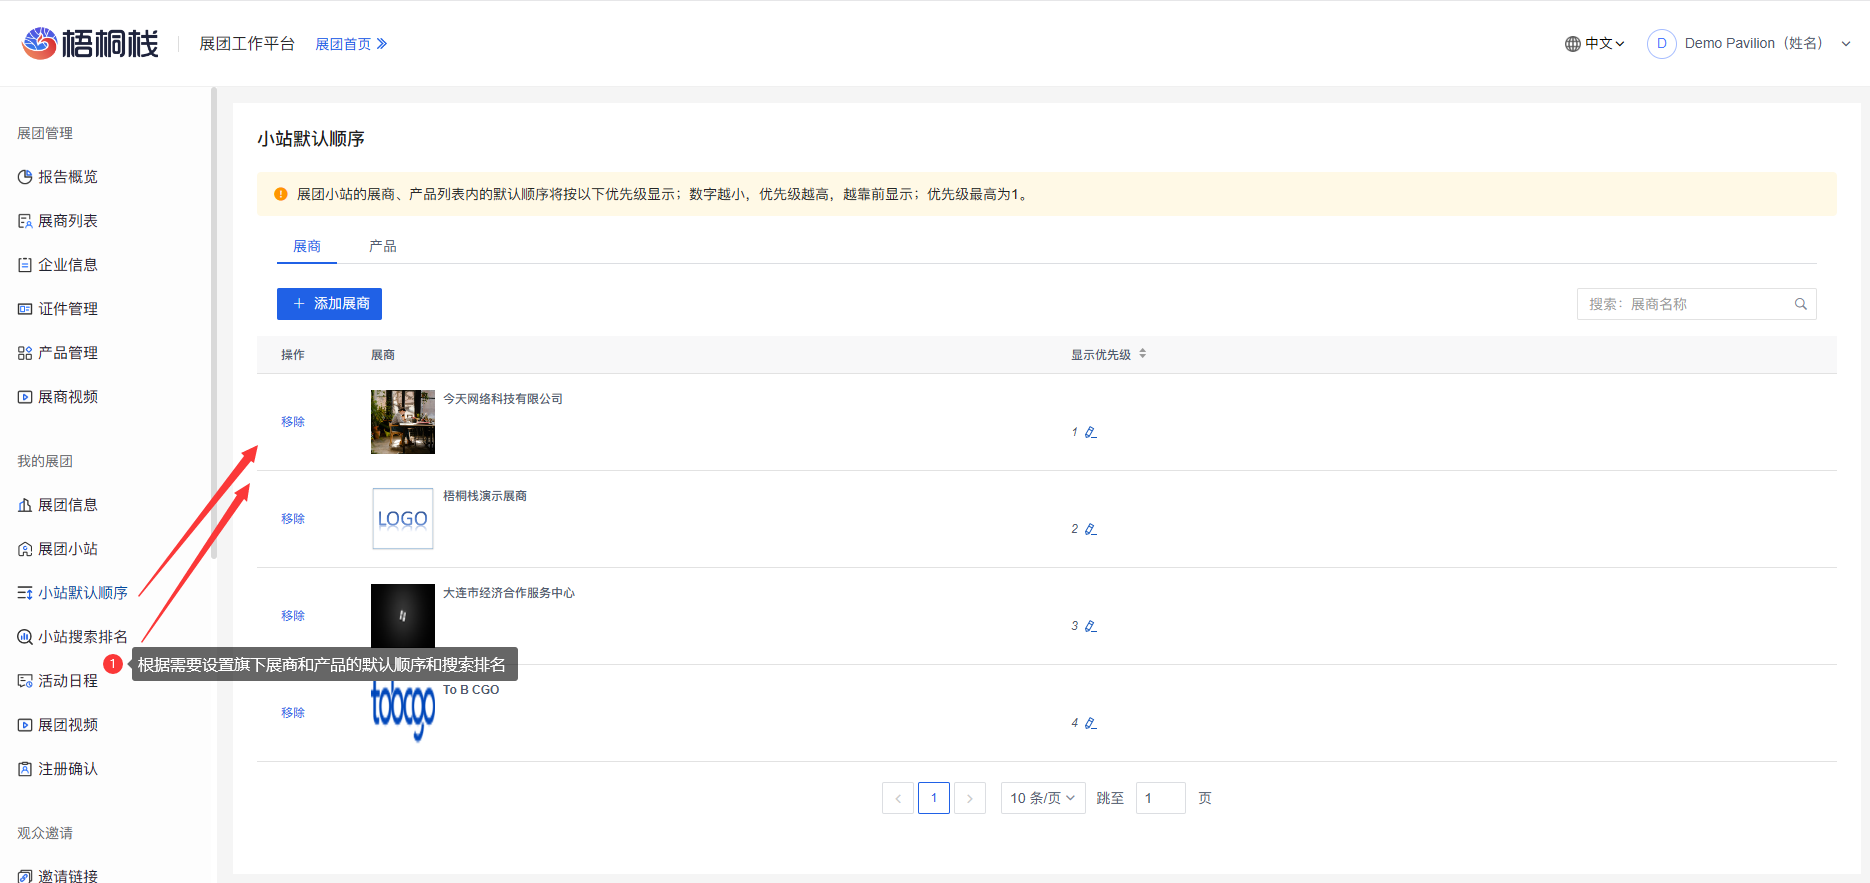Image resolution: width=1870 pixels, height=883 pixels.
Task: Switch to the 展商 tab
Action: click(307, 246)
